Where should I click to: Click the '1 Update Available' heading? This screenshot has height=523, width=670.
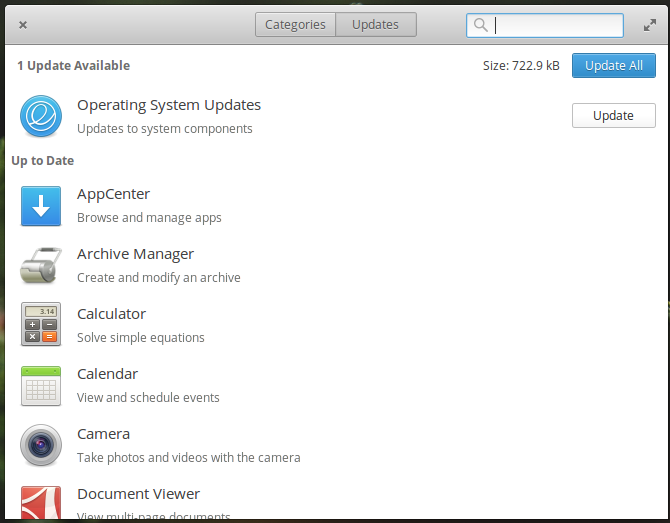73,65
